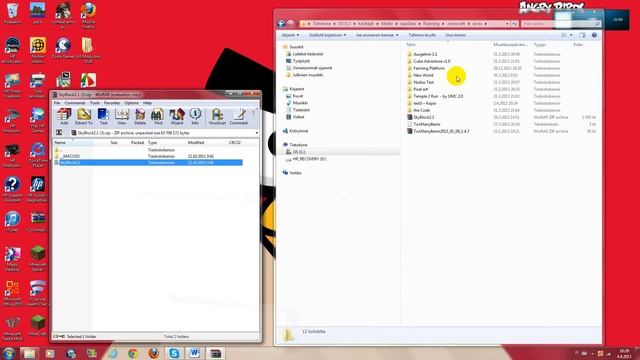640x360 pixels.
Task: Expand the WinRAR archive path dropdown
Action: tap(256, 133)
